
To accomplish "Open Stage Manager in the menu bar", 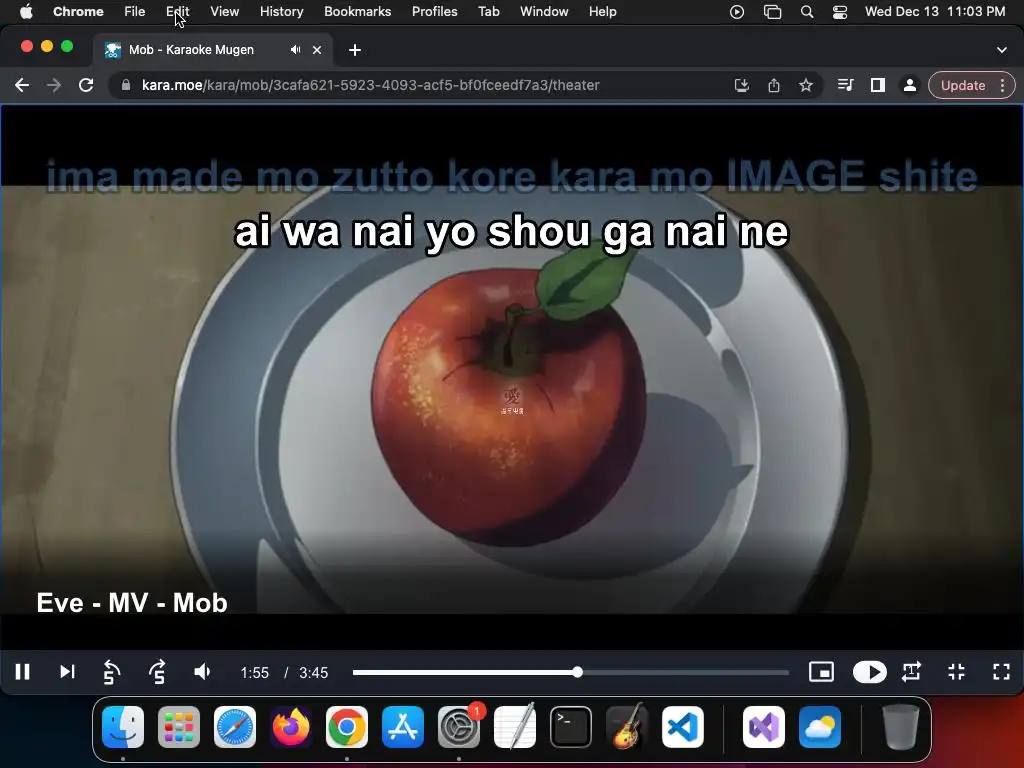I will coord(773,12).
